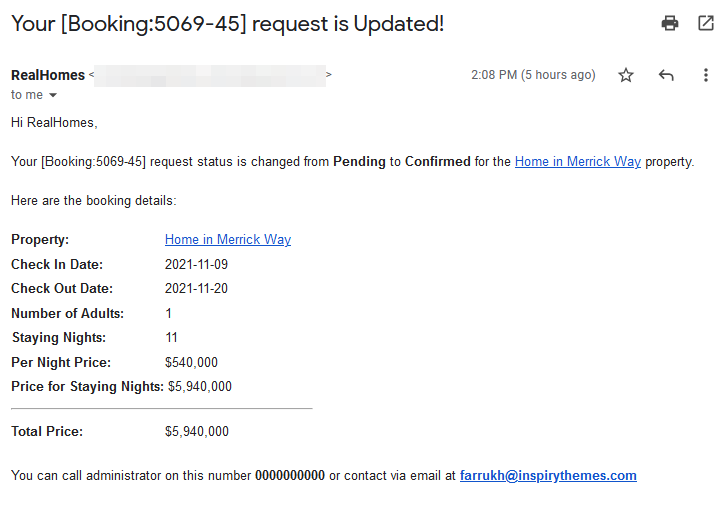Click the per night price $540,000
The image size is (723, 515).
click(x=191, y=362)
